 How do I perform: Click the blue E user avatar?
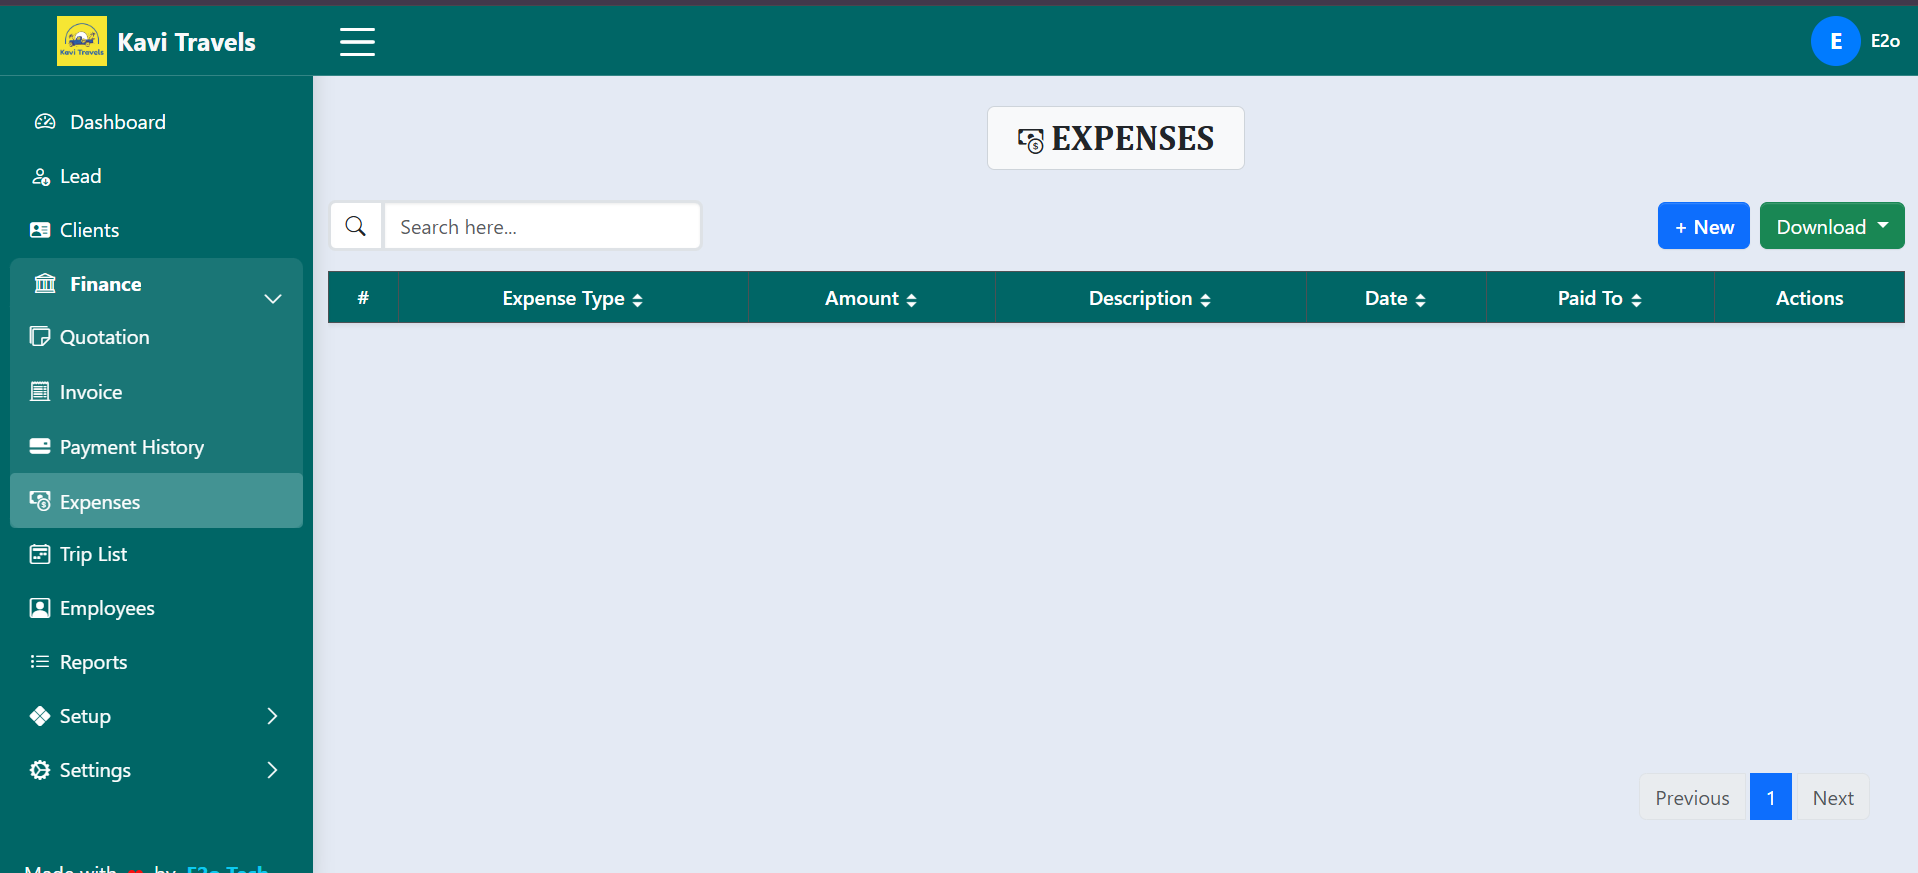click(x=1835, y=41)
